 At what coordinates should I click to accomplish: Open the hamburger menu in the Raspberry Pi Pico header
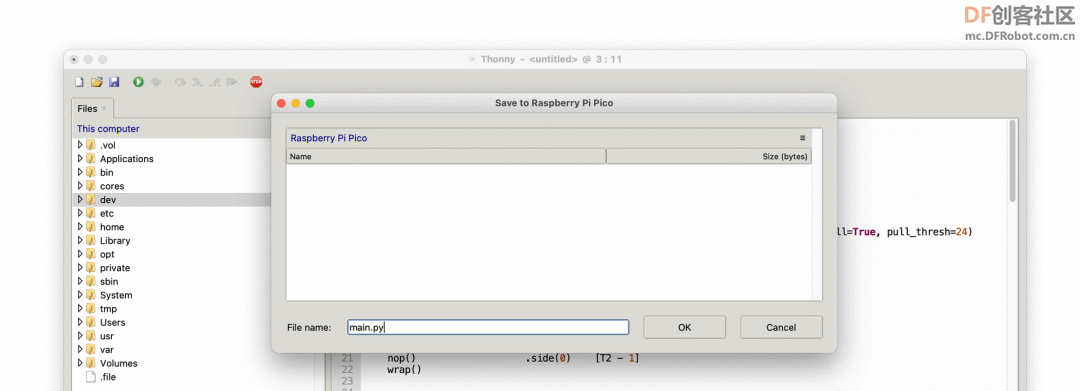tap(802, 138)
